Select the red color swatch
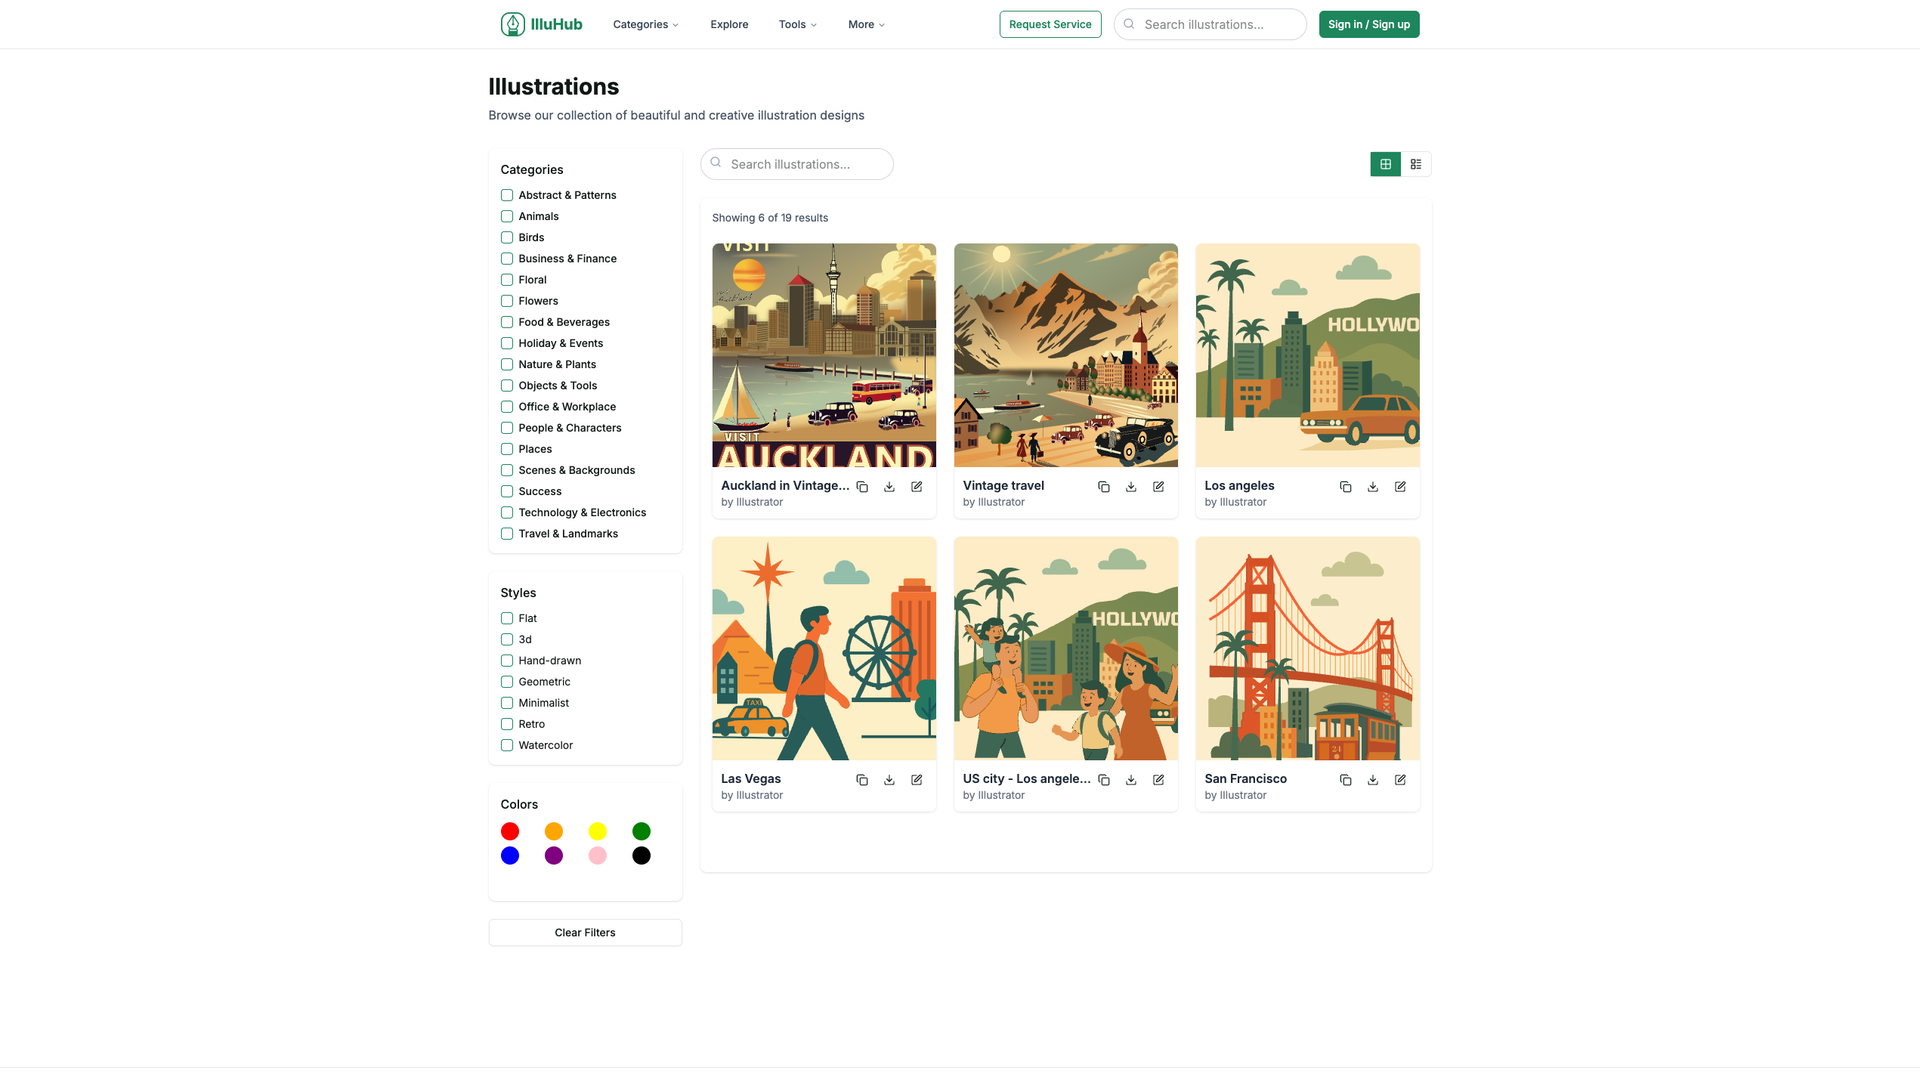The width and height of the screenshot is (1920, 1080). pos(510,831)
